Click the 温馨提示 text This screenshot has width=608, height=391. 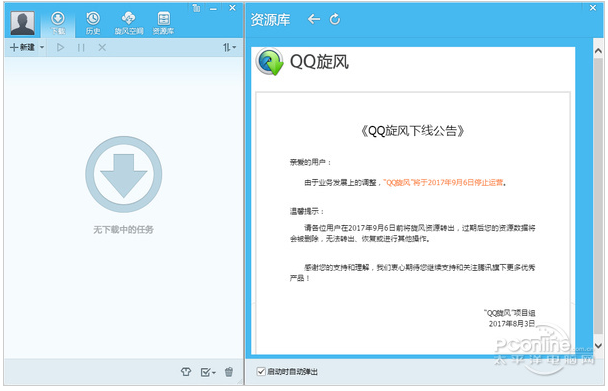[306, 211]
